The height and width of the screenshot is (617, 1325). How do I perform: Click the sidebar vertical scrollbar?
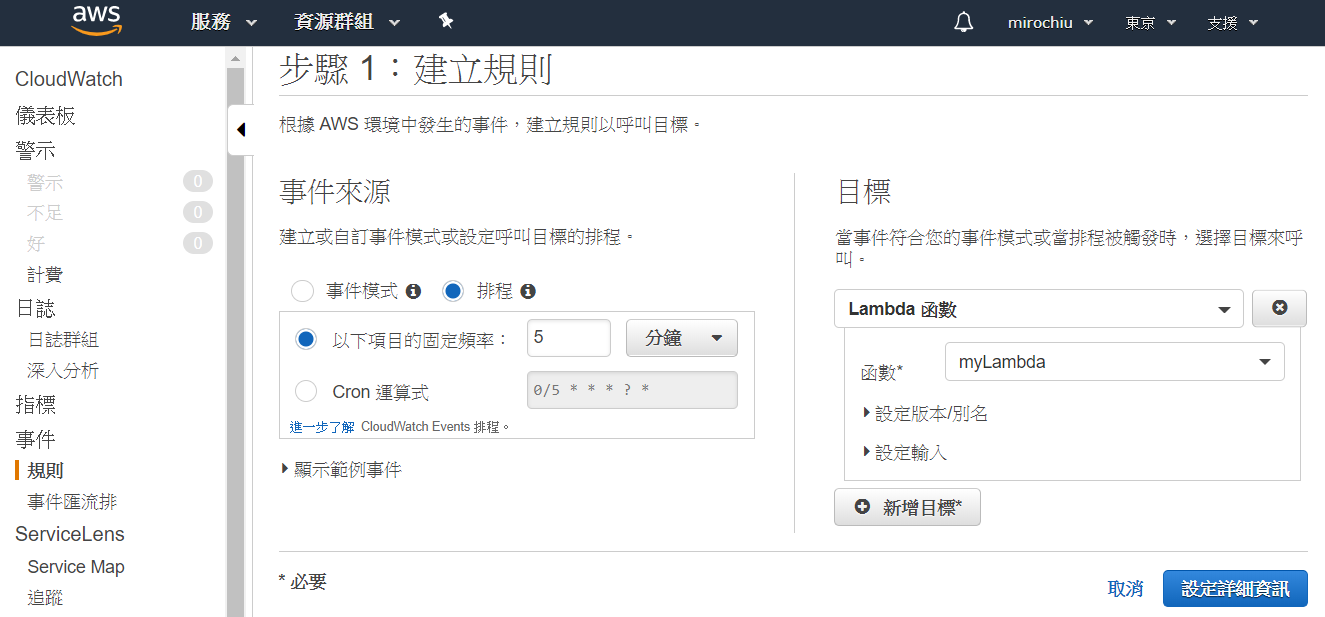click(x=236, y=340)
